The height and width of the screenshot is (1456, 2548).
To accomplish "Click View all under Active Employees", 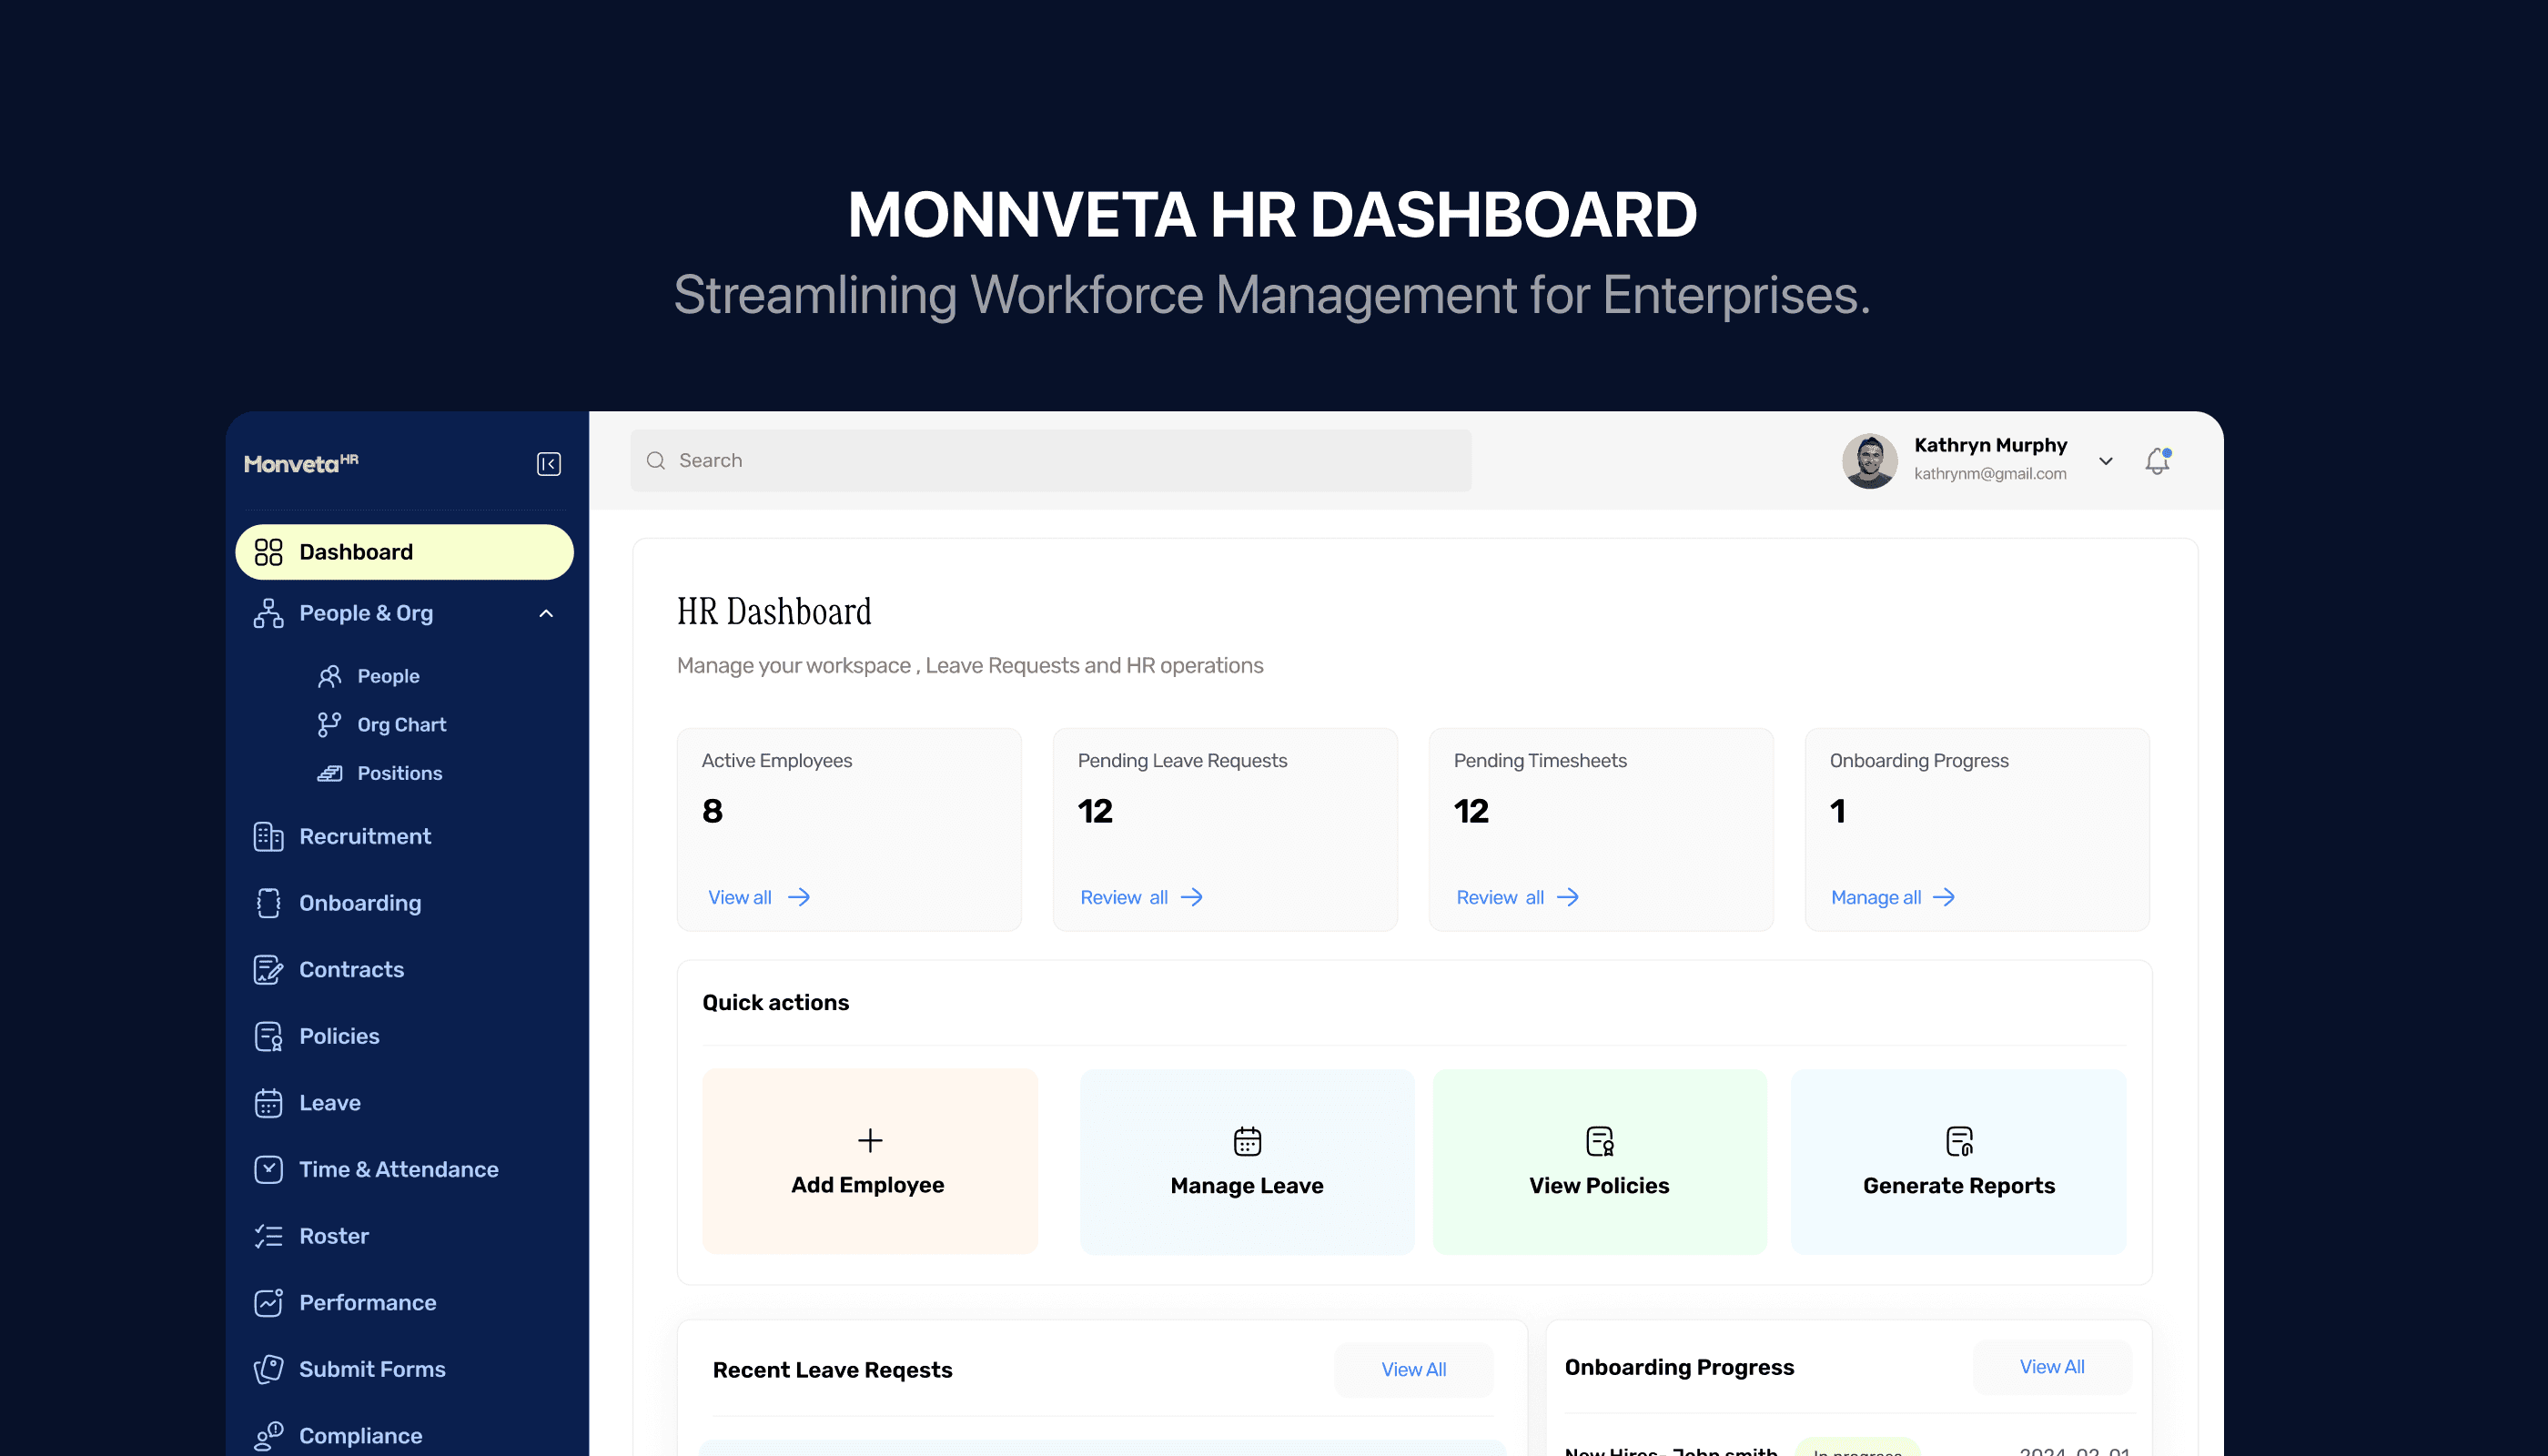I will pyautogui.click(x=740, y=897).
